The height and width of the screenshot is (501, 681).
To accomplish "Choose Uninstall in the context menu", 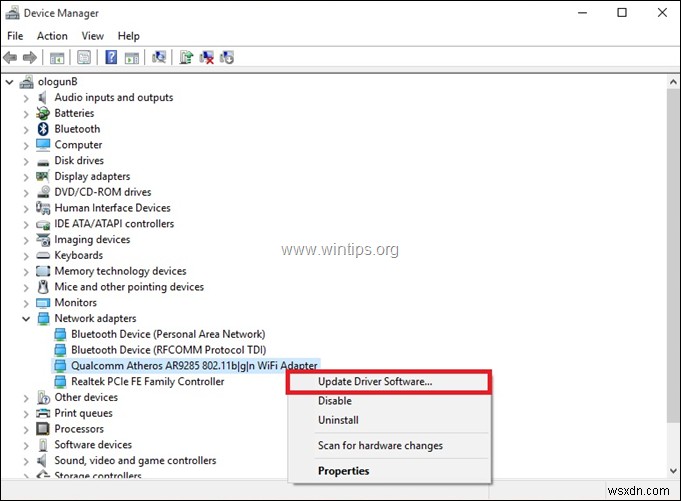I will coord(390,420).
